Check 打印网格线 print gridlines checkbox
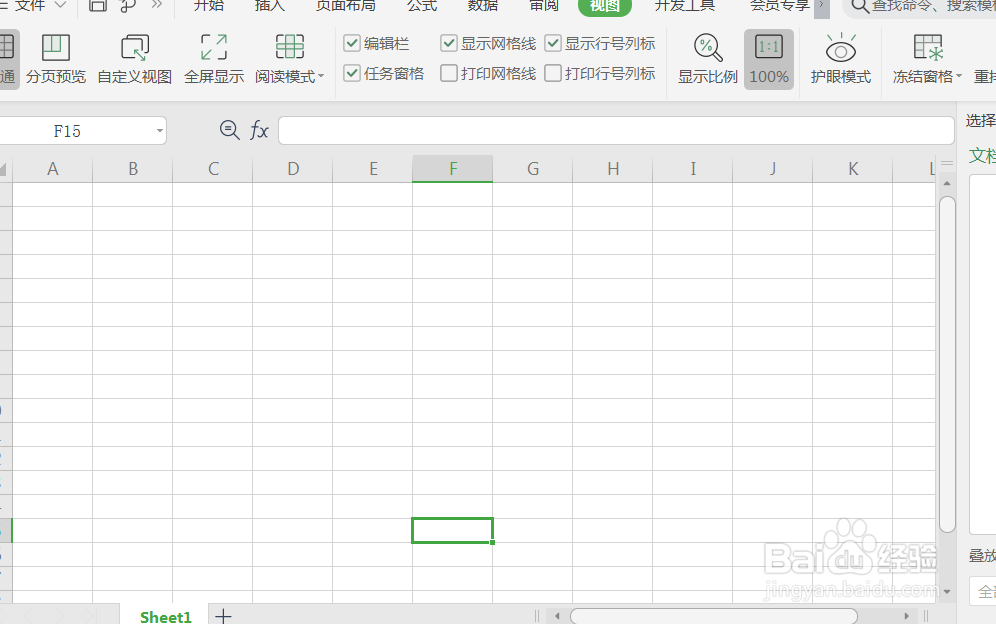 pos(448,73)
